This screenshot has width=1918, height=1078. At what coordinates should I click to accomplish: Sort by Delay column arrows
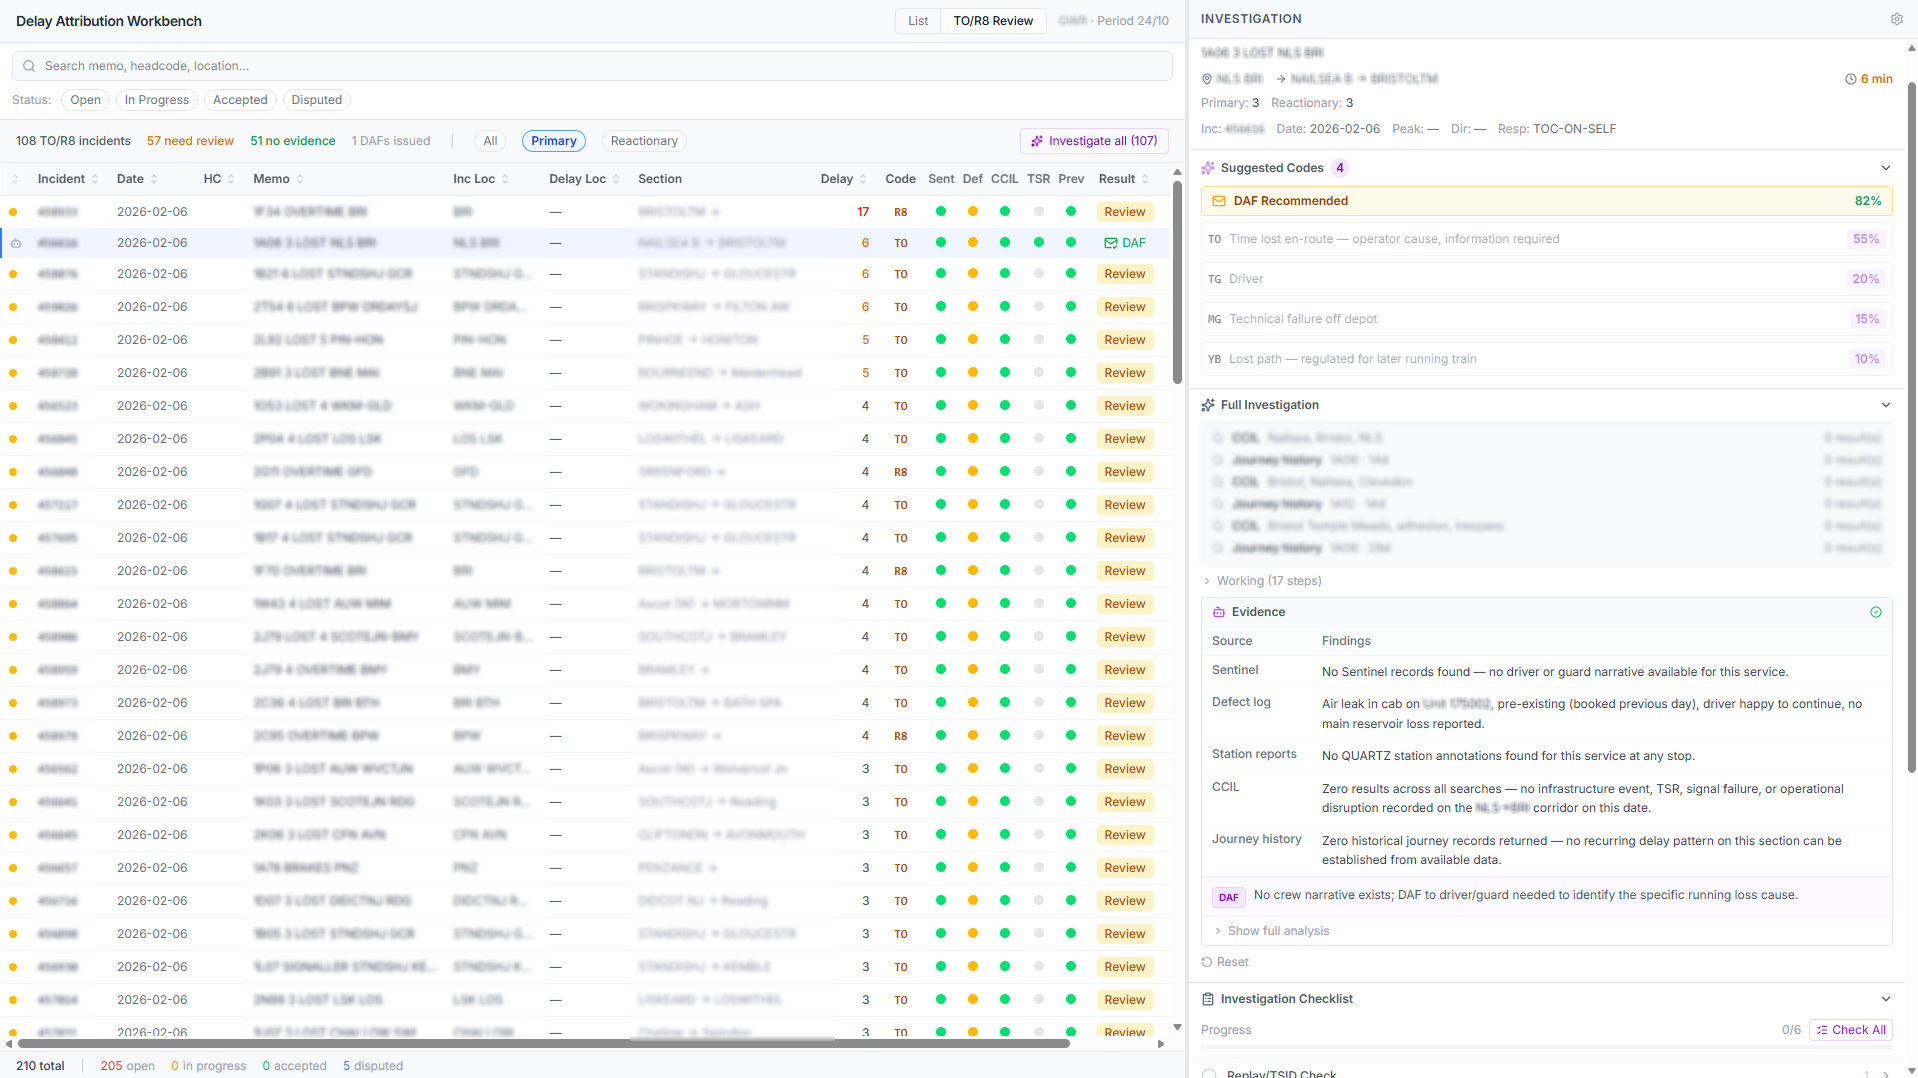click(863, 179)
